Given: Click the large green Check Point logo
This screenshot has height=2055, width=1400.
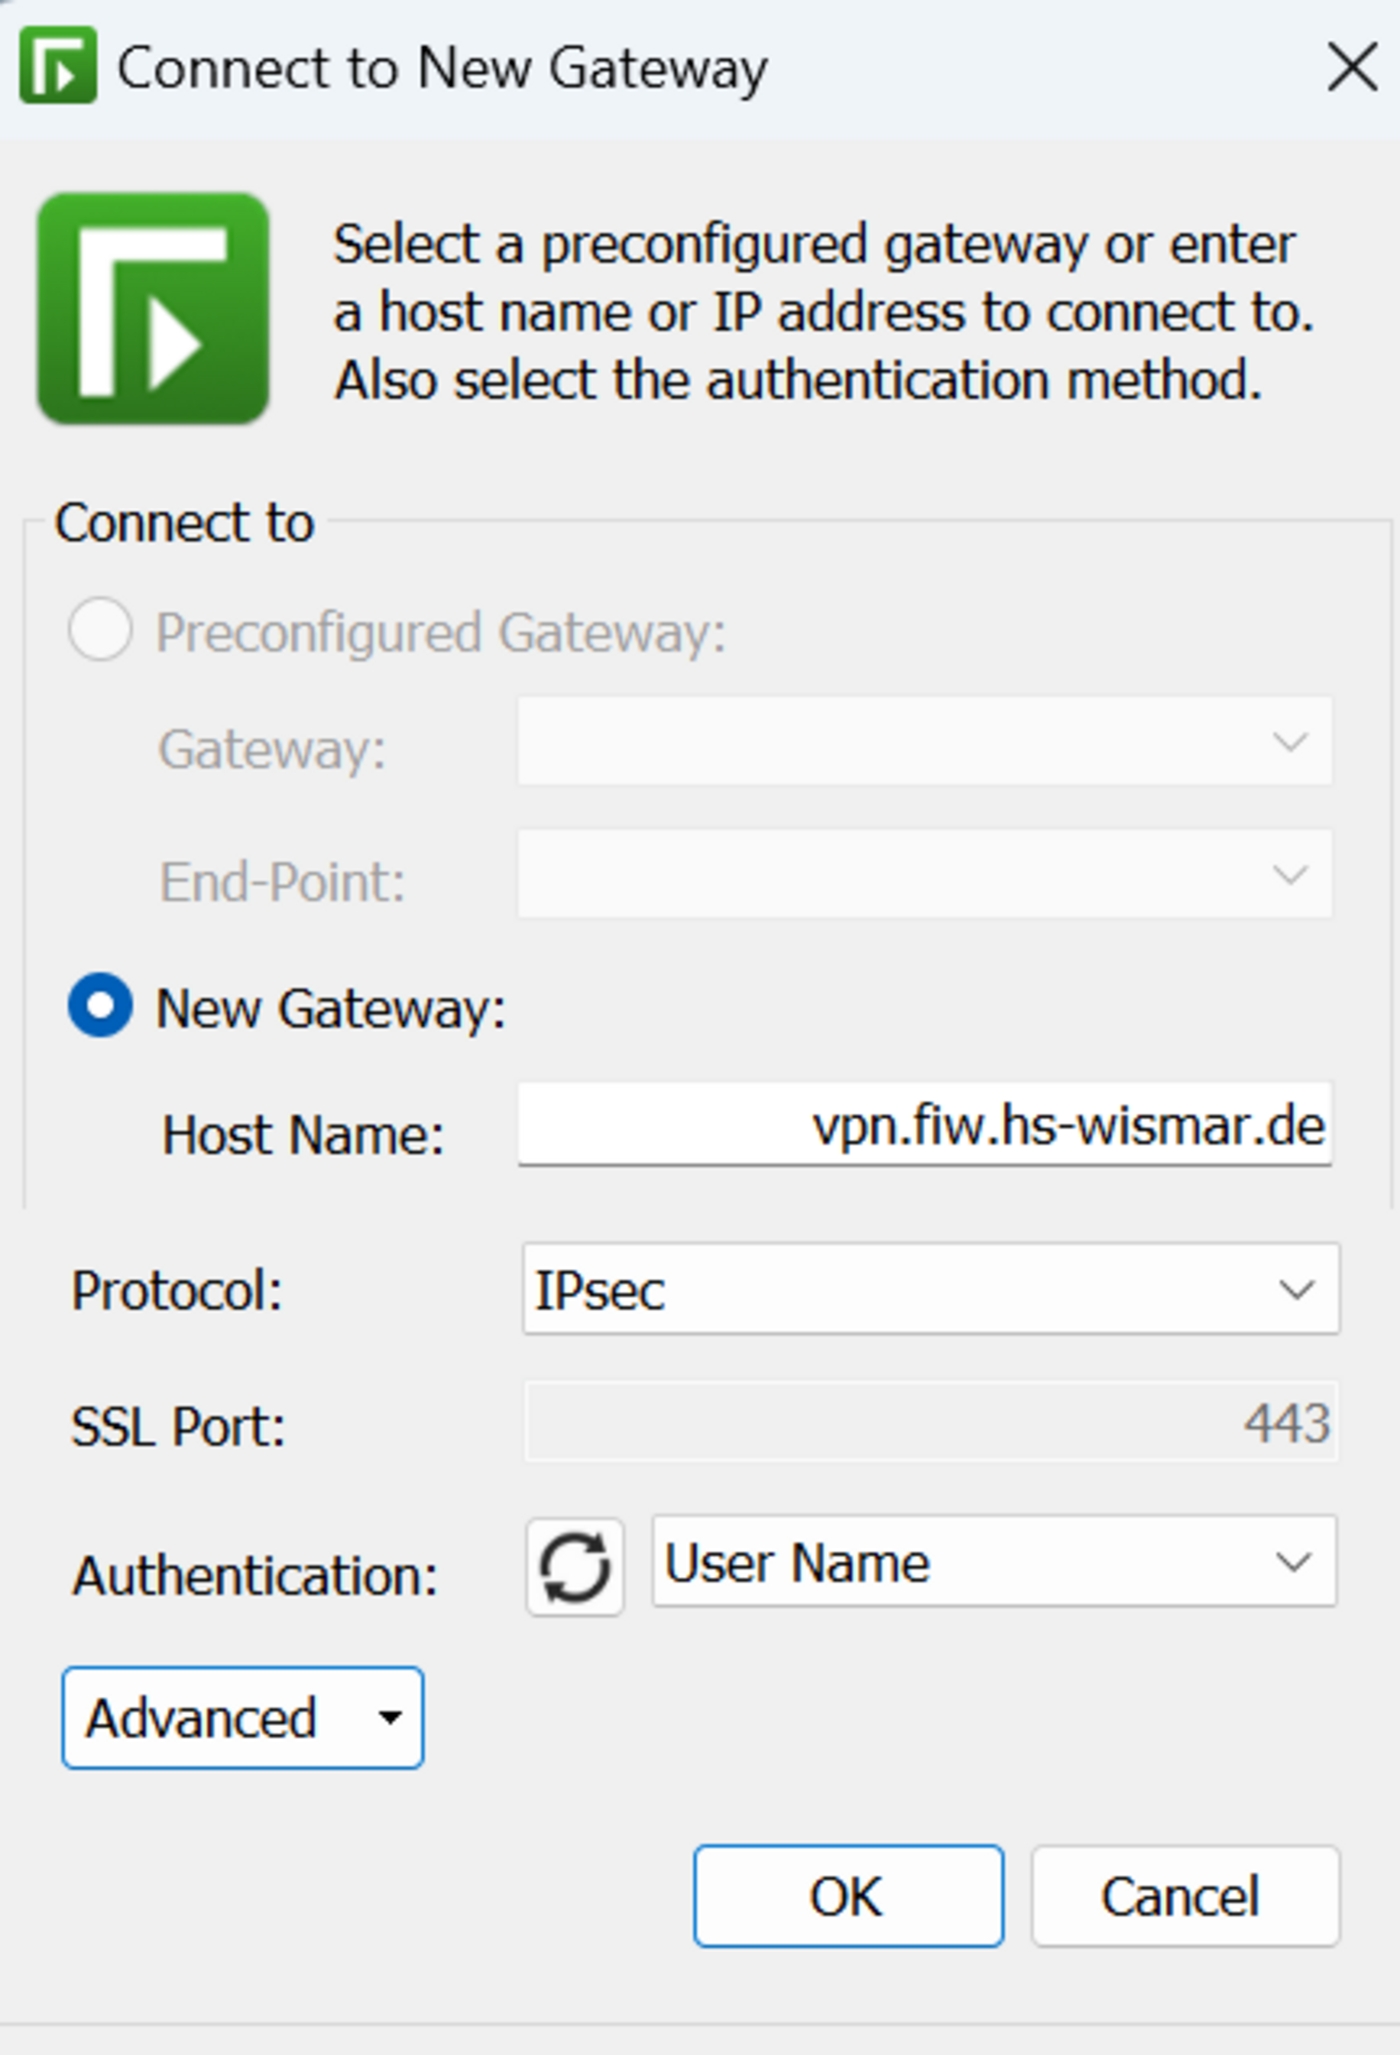Looking at the screenshot, I should pos(153,309).
